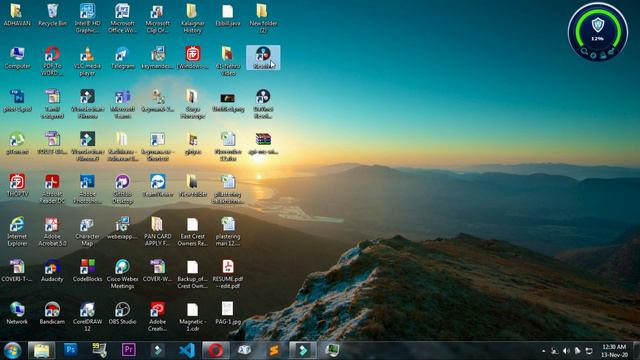Click the Computer desktop icon
Viewport: 640px width, 360px height.
coord(17,58)
